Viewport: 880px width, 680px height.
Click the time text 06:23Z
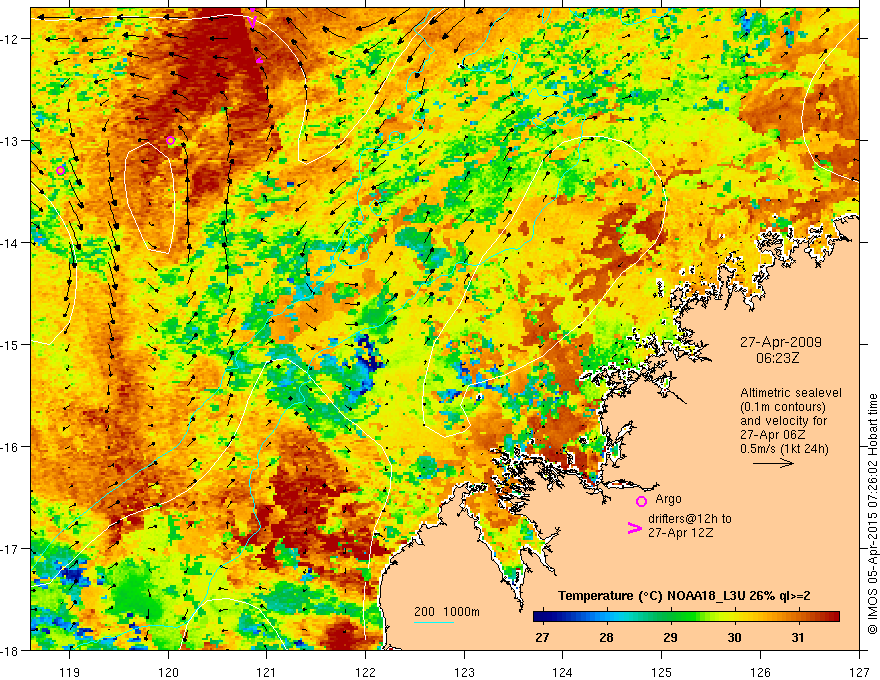coord(778,358)
